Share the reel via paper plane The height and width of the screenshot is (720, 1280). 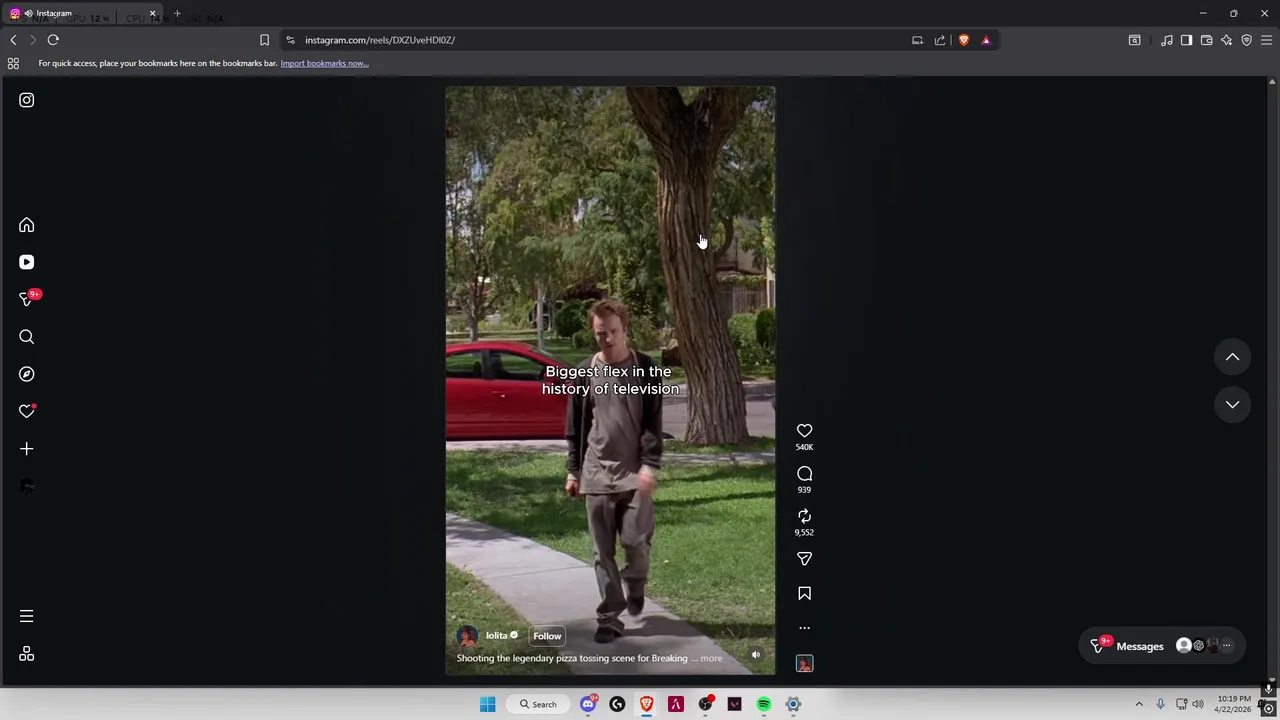[x=804, y=559]
